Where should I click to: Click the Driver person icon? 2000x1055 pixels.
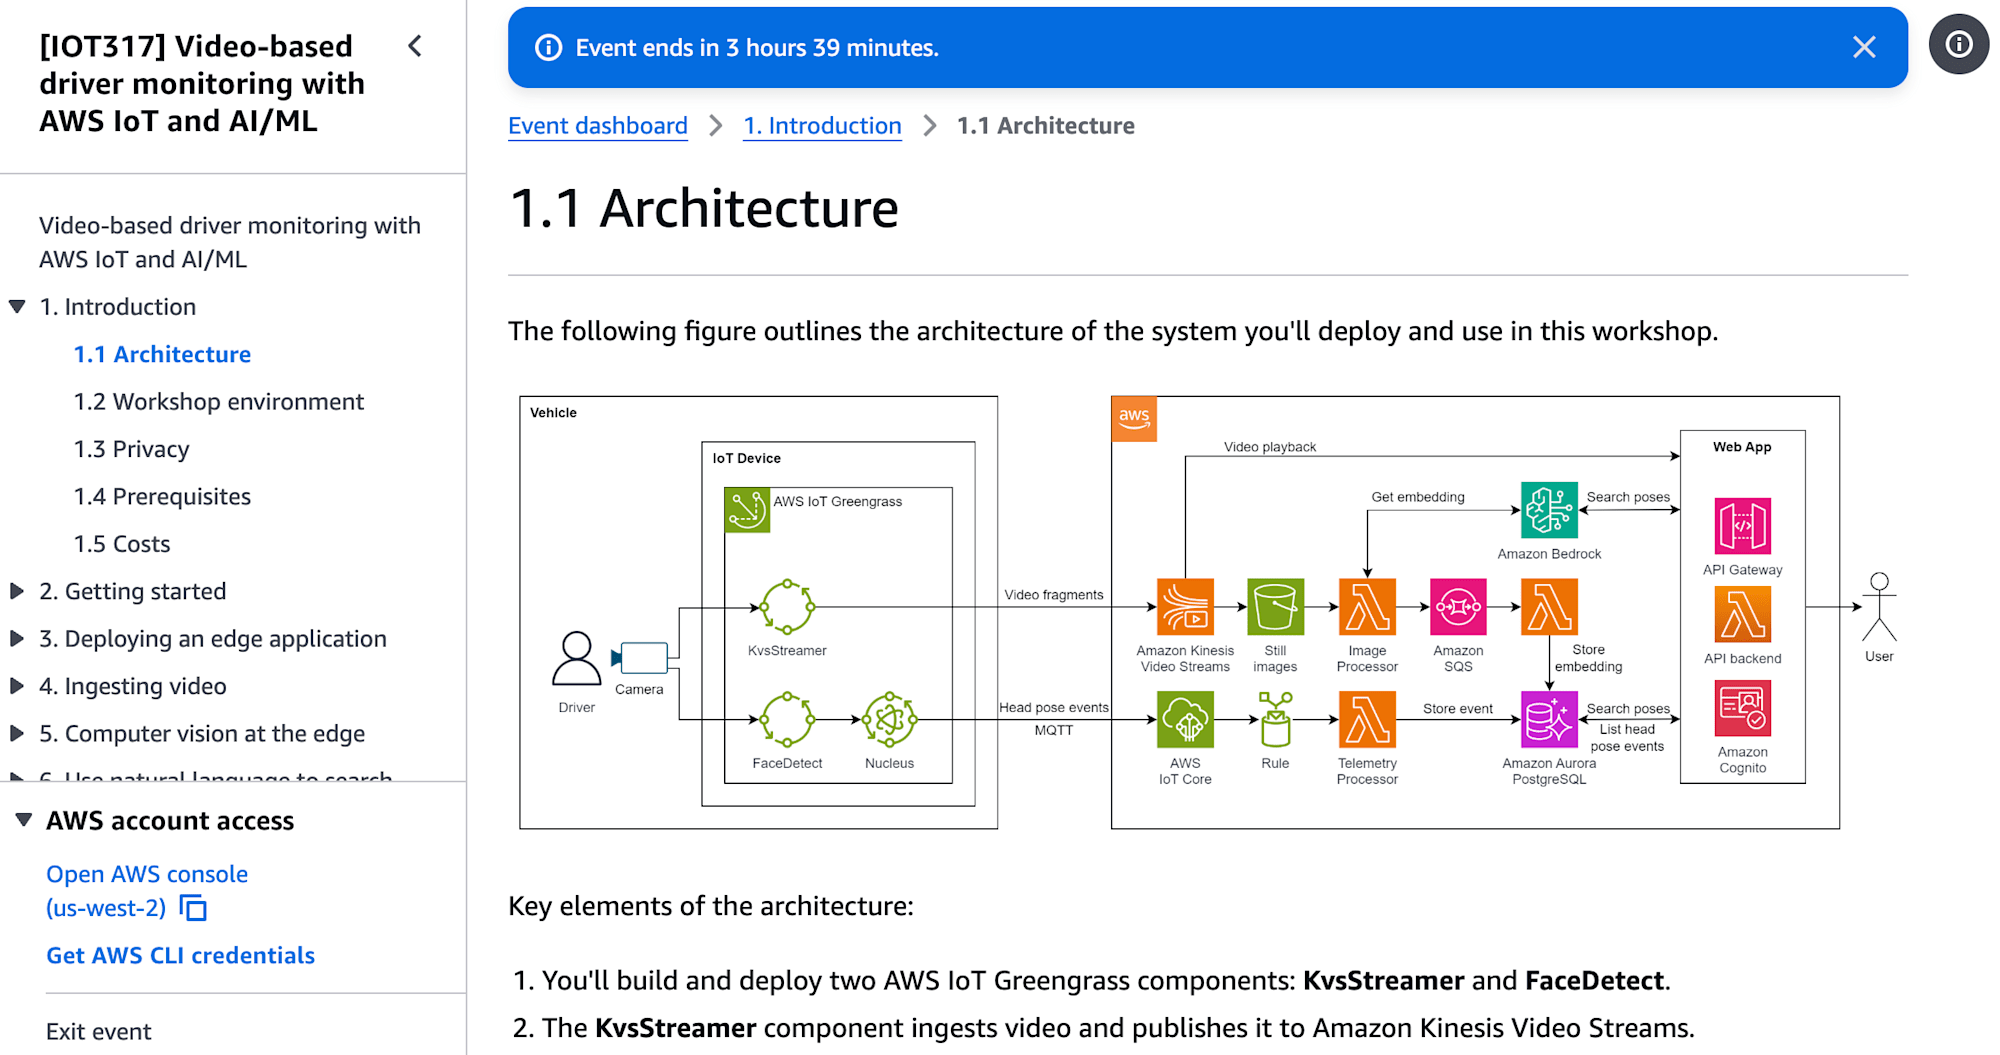point(577,658)
